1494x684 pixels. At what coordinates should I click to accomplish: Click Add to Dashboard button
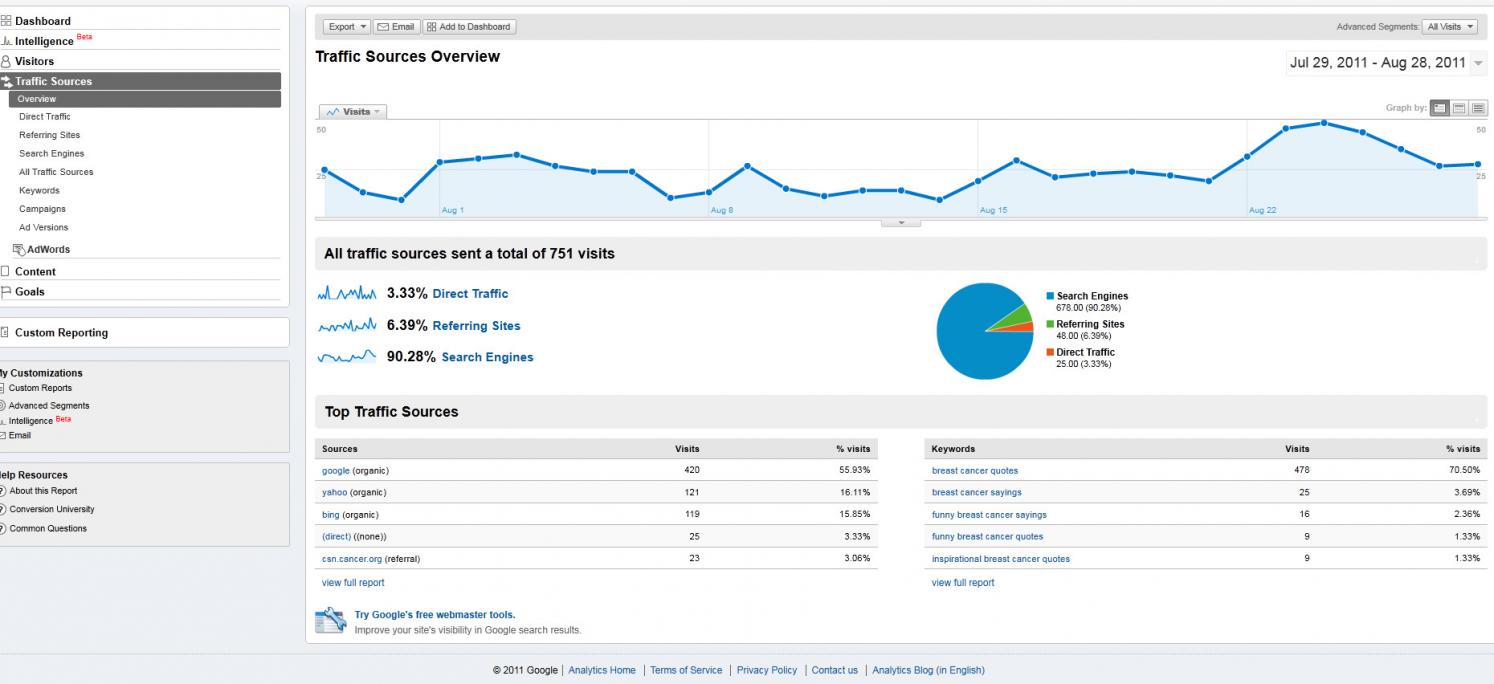[470, 27]
